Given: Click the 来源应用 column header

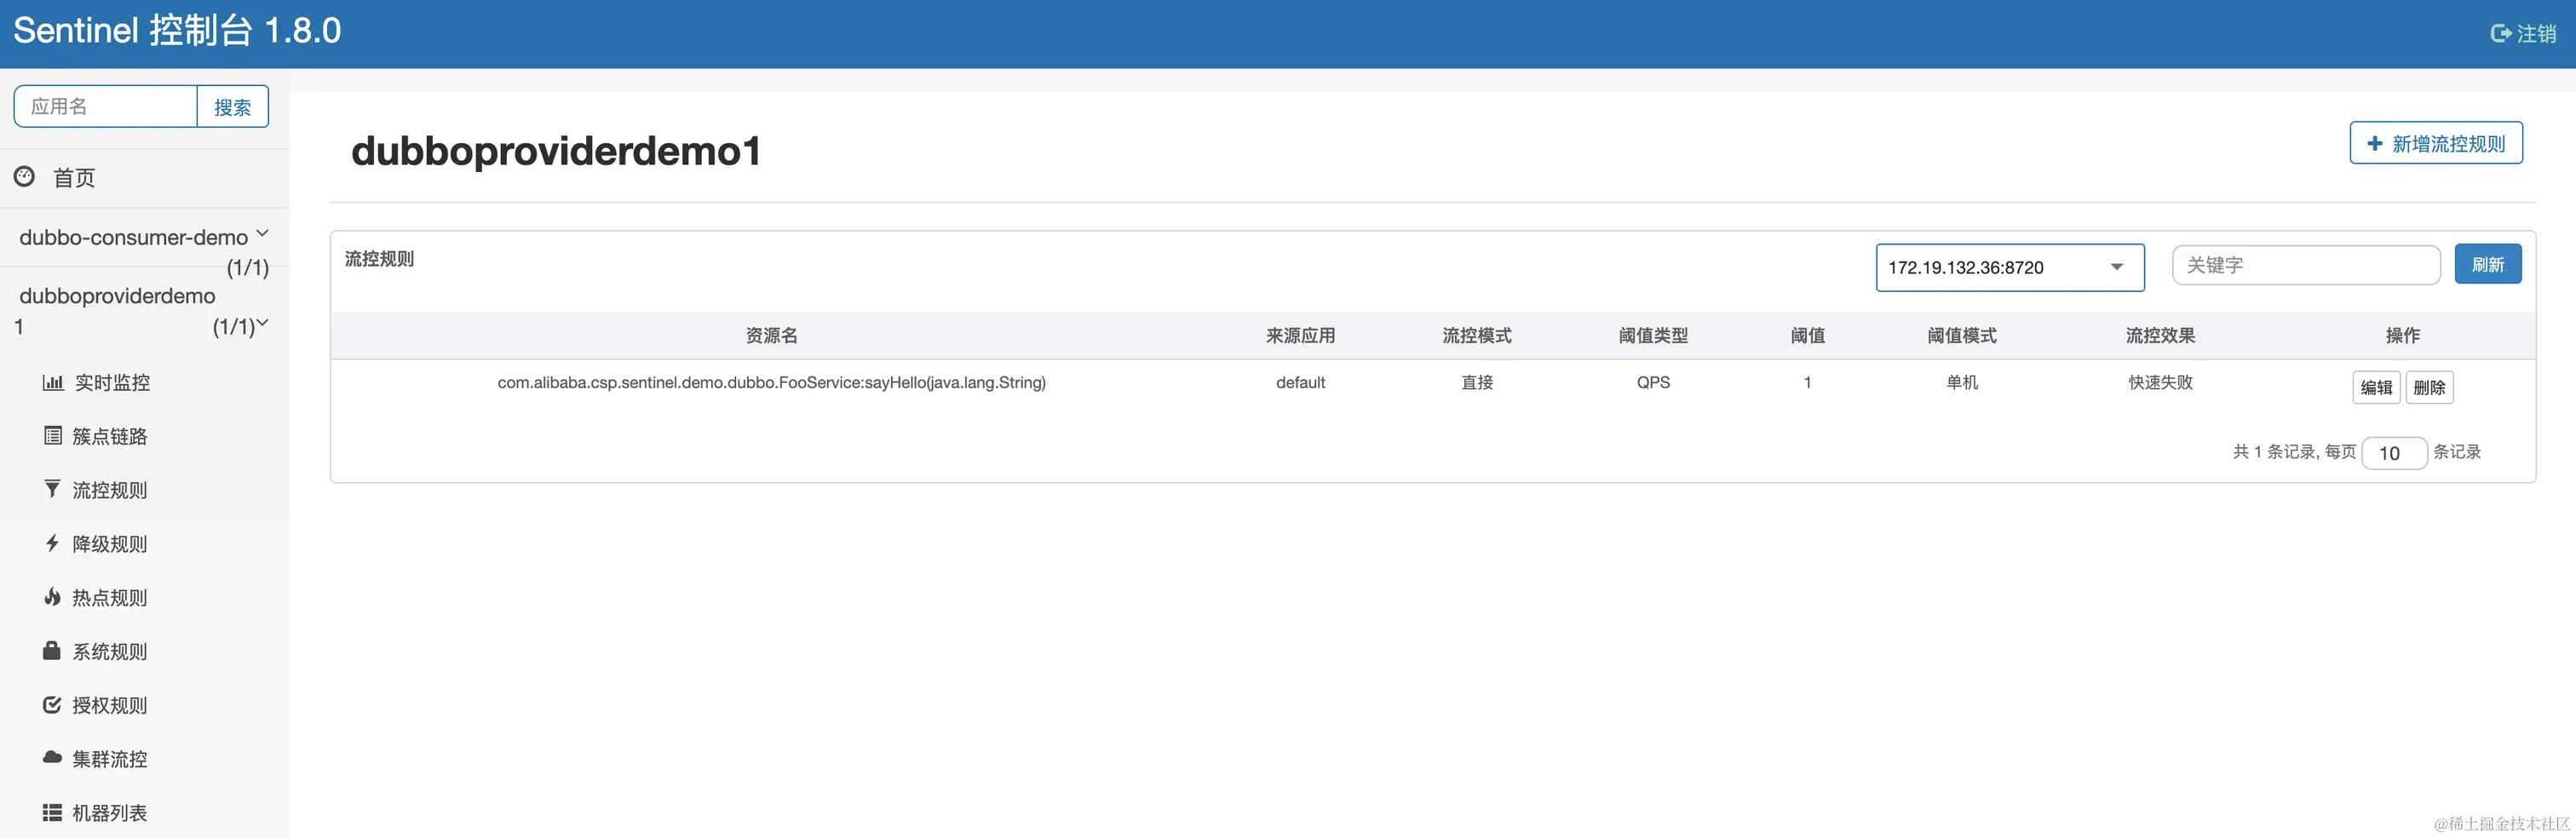Looking at the screenshot, I should coord(1300,335).
